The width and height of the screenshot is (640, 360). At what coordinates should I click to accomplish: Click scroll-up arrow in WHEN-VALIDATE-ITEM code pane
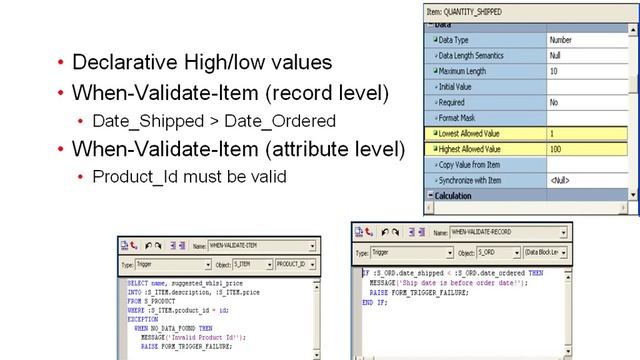click(316, 287)
